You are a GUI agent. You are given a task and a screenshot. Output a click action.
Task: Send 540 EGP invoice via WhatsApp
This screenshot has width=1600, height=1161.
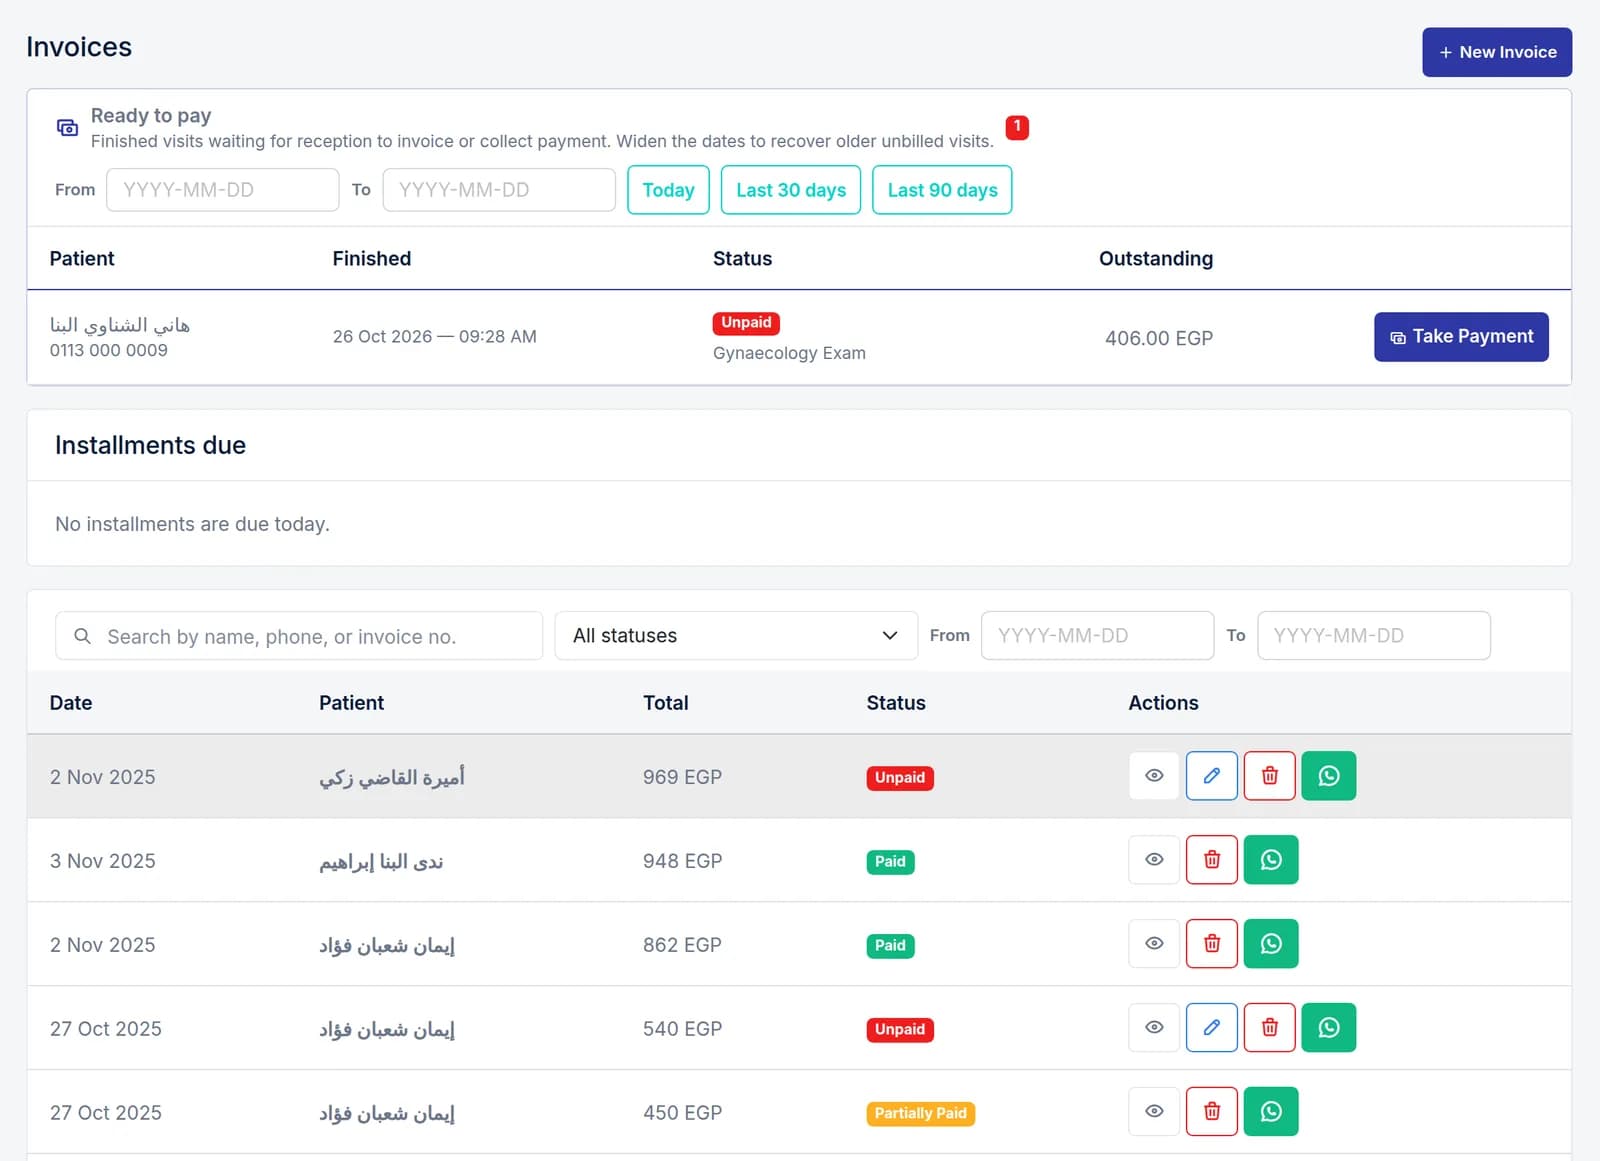click(x=1329, y=1028)
